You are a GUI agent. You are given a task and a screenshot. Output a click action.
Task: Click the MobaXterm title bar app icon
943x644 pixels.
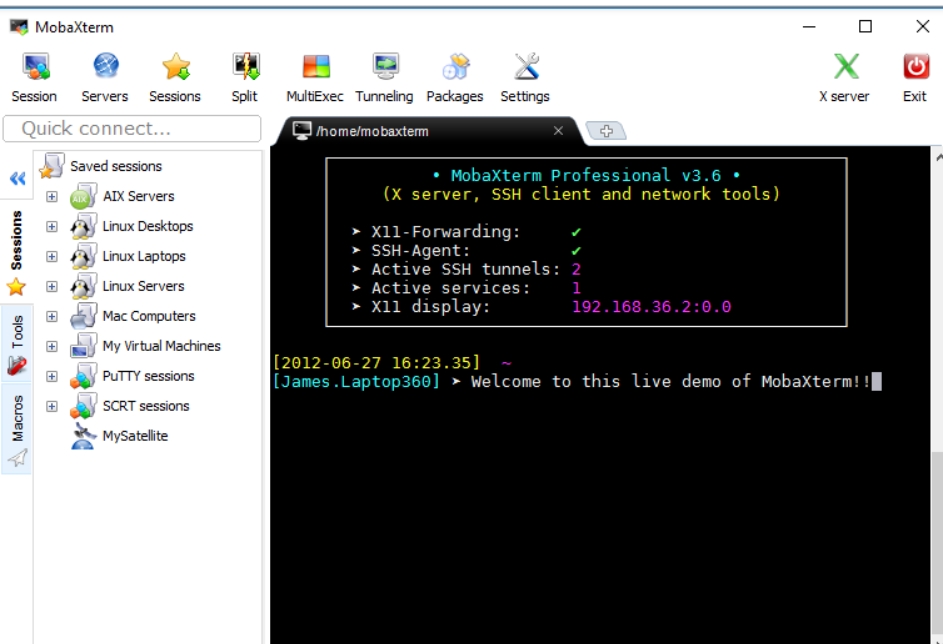click(x=19, y=27)
